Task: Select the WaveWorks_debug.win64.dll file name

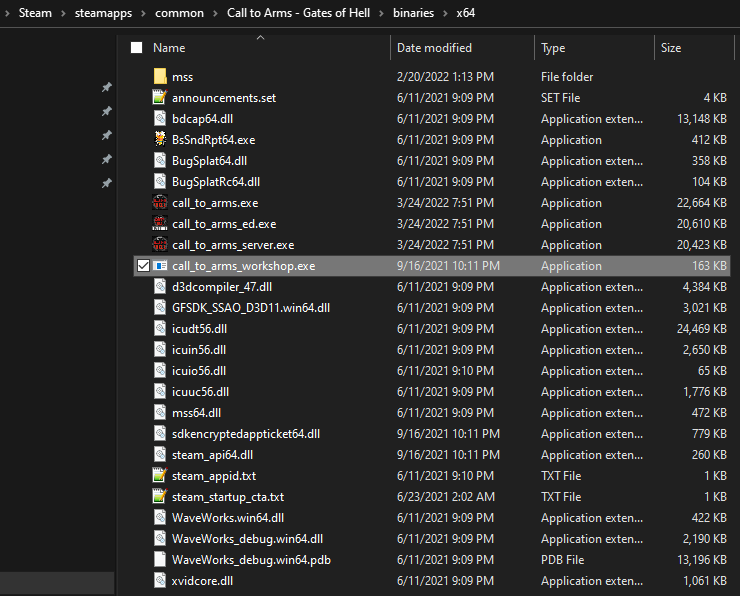Action: point(247,538)
